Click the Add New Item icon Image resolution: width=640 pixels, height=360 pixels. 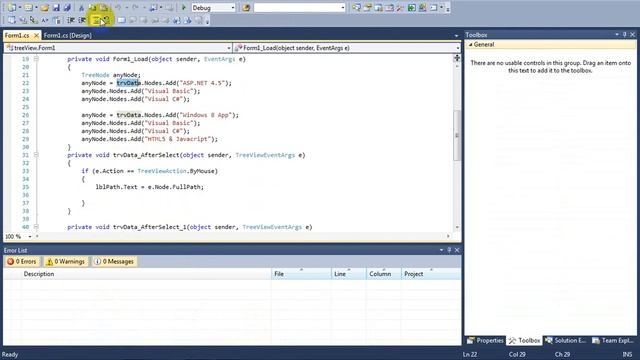point(28,8)
